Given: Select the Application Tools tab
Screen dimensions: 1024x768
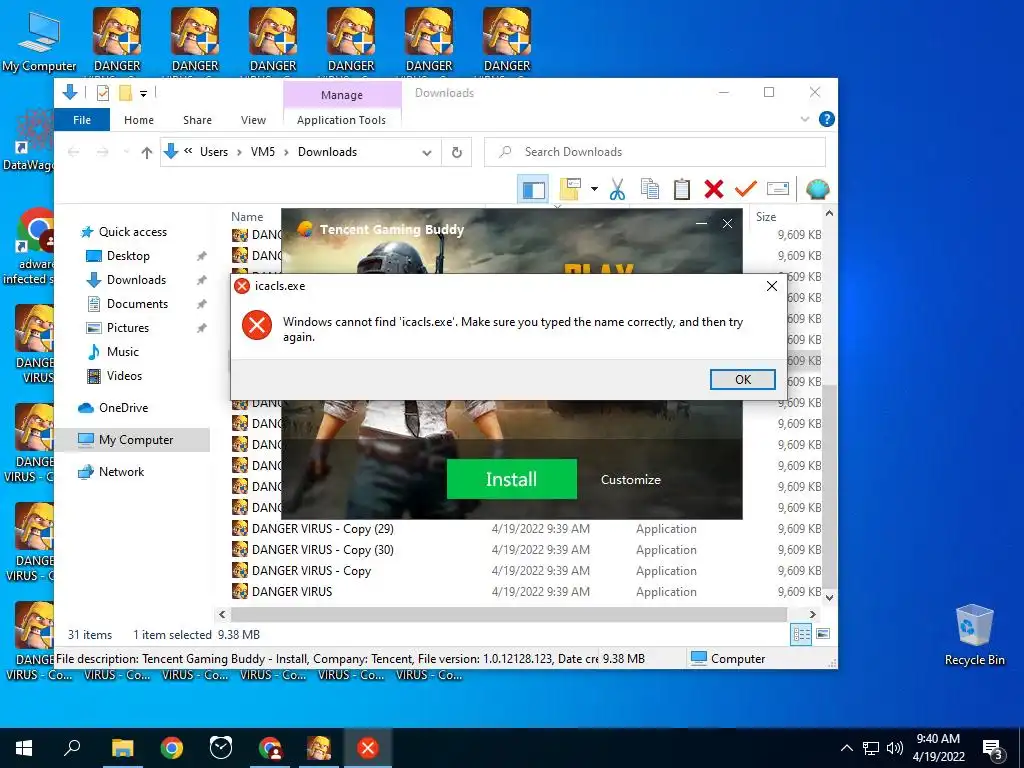Looking at the screenshot, I should click(x=341, y=120).
